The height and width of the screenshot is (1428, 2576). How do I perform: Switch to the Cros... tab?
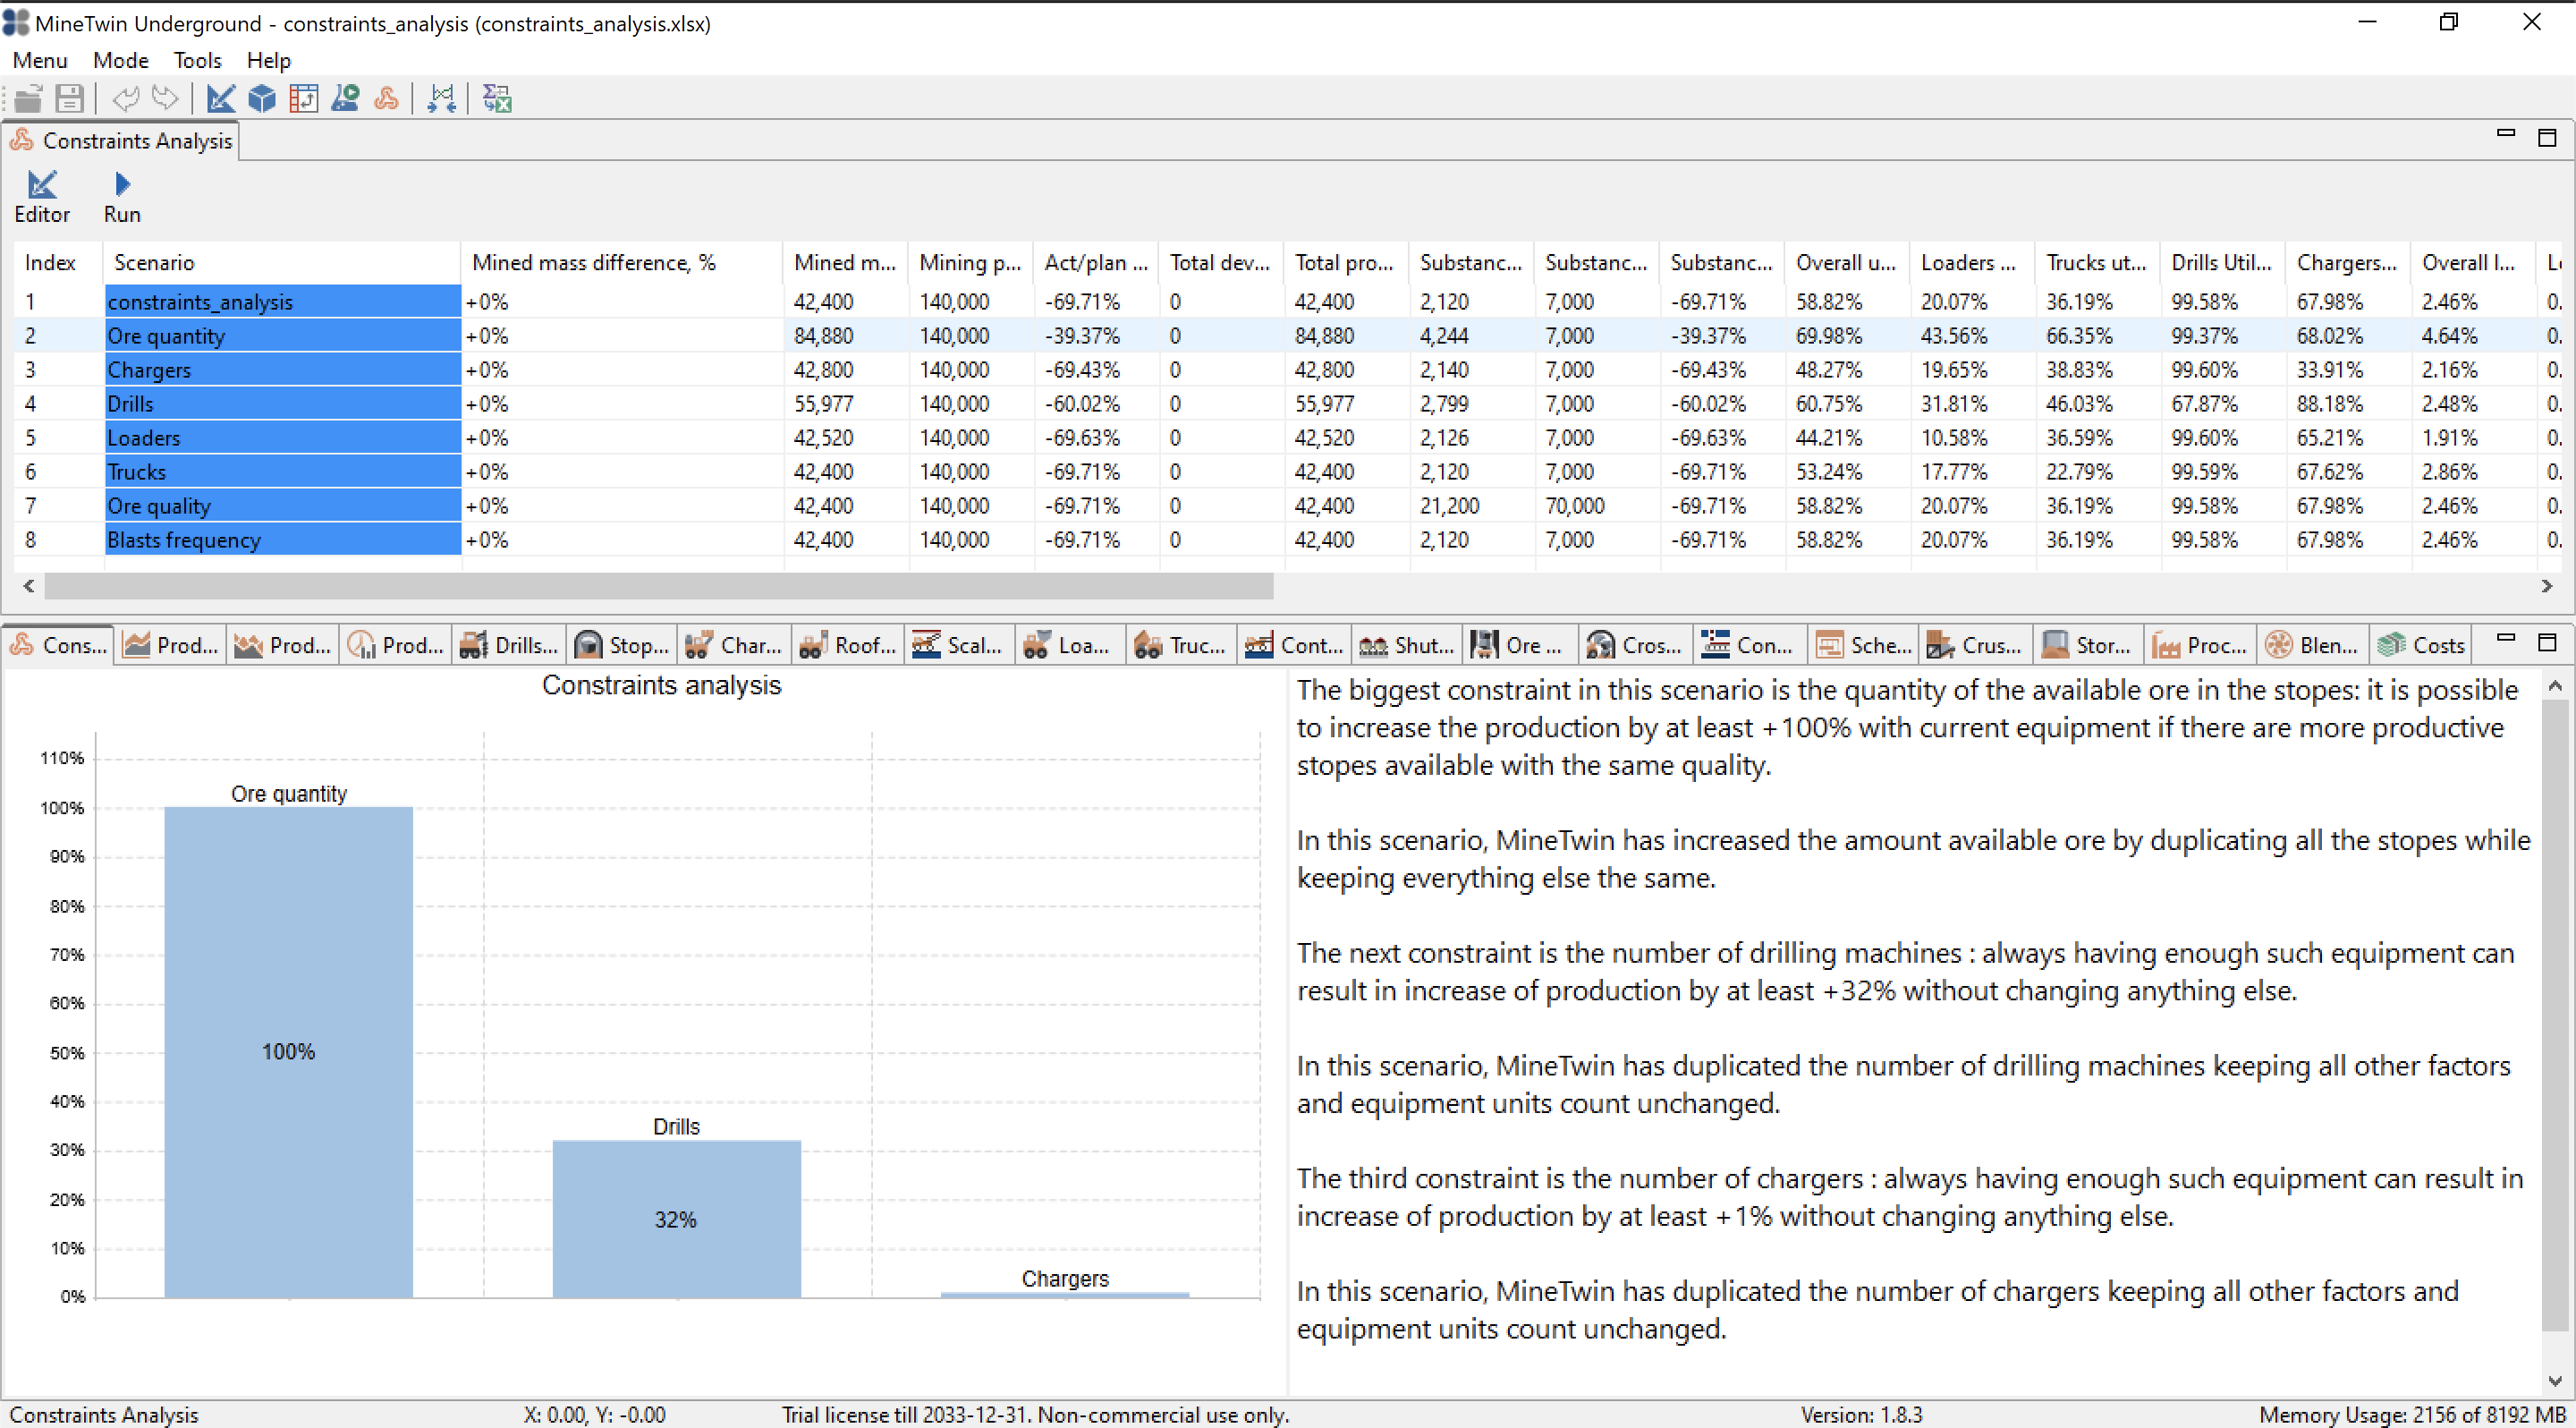click(1635, 645)
